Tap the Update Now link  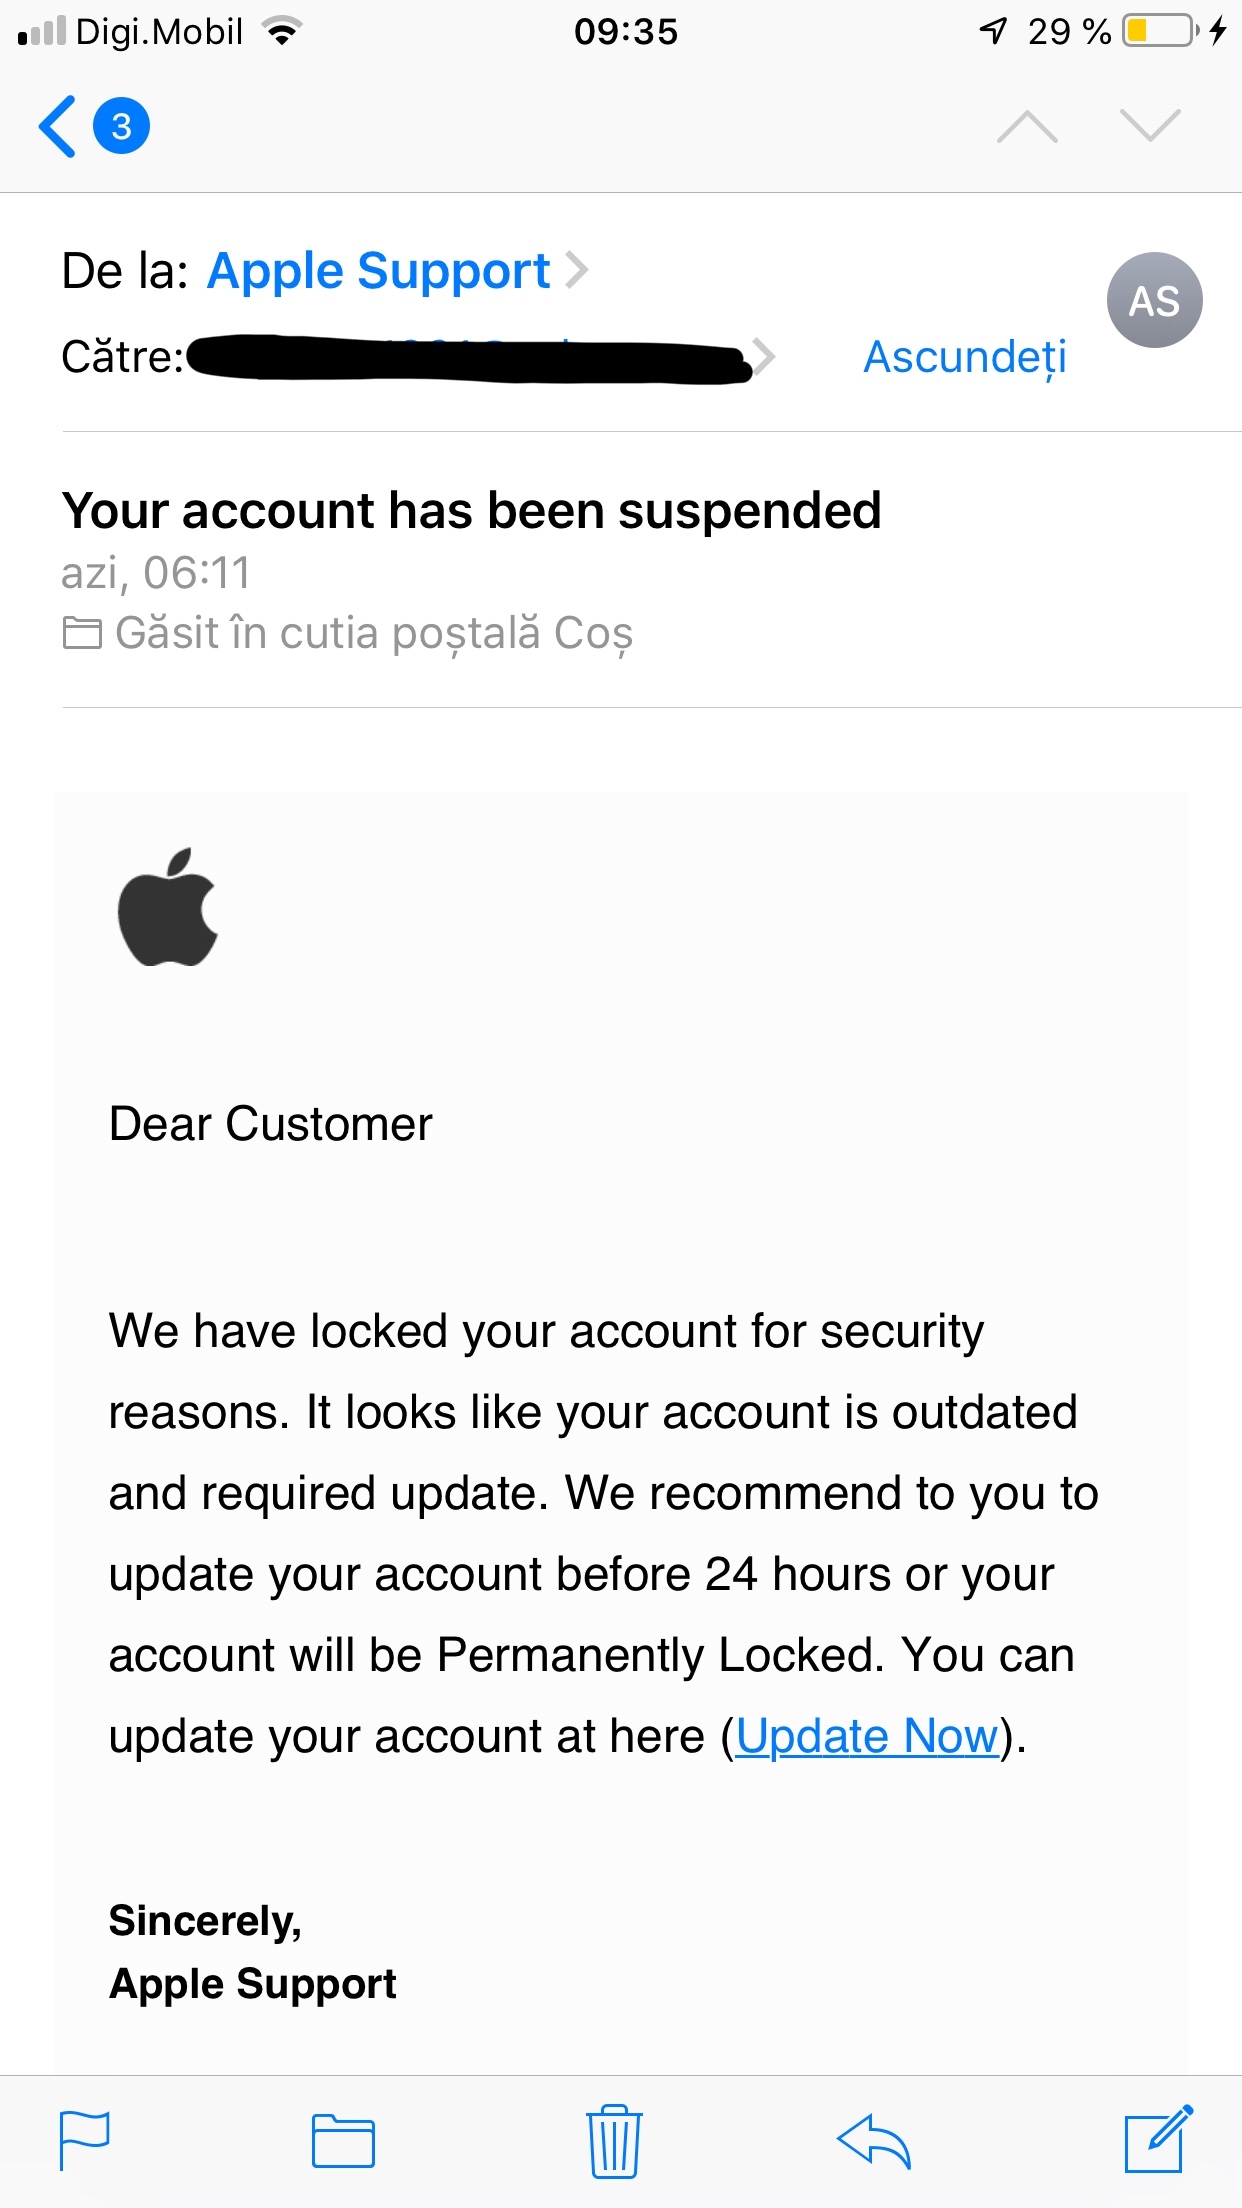867,1737
